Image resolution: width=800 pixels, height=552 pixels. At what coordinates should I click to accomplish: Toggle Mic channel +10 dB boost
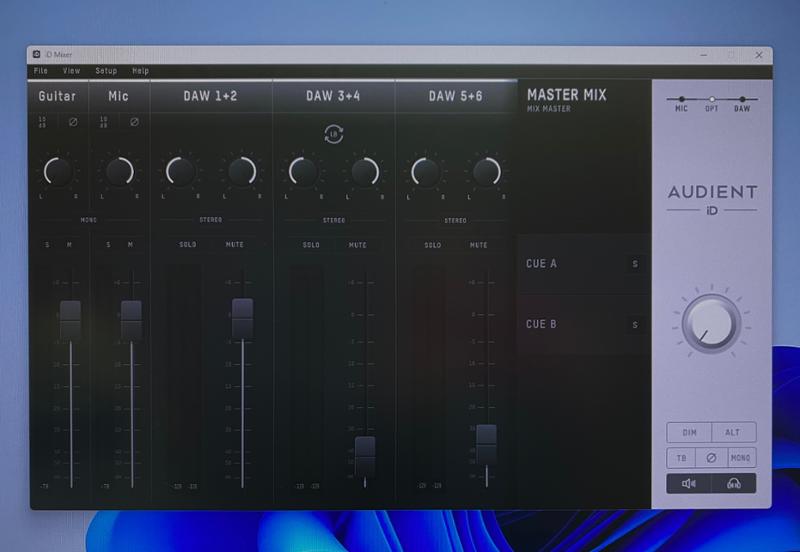click(104, 122)
